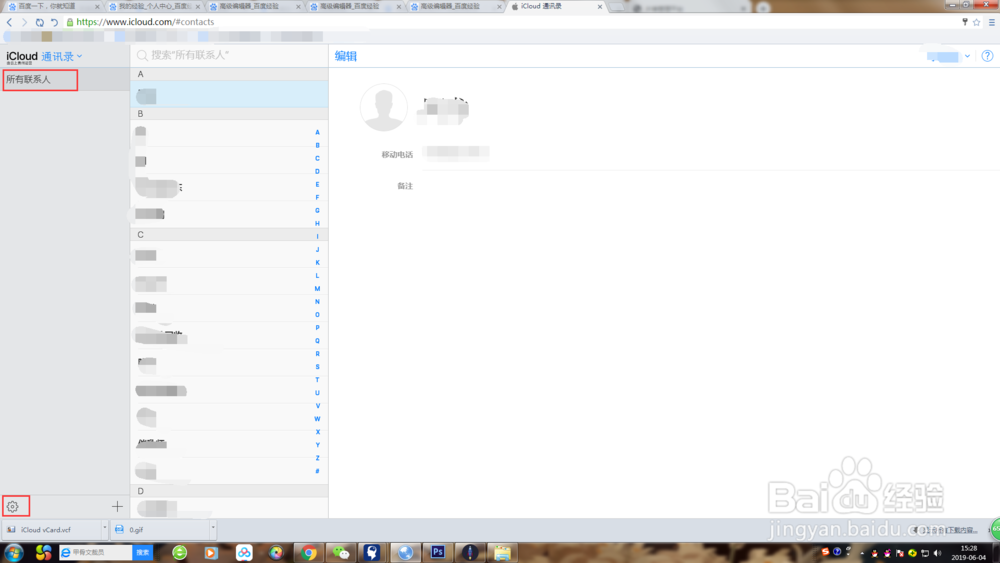Switch to the 我的经验 browser tab
The height and width of the screenshot is (563, 1000).
tap(153, 6)
